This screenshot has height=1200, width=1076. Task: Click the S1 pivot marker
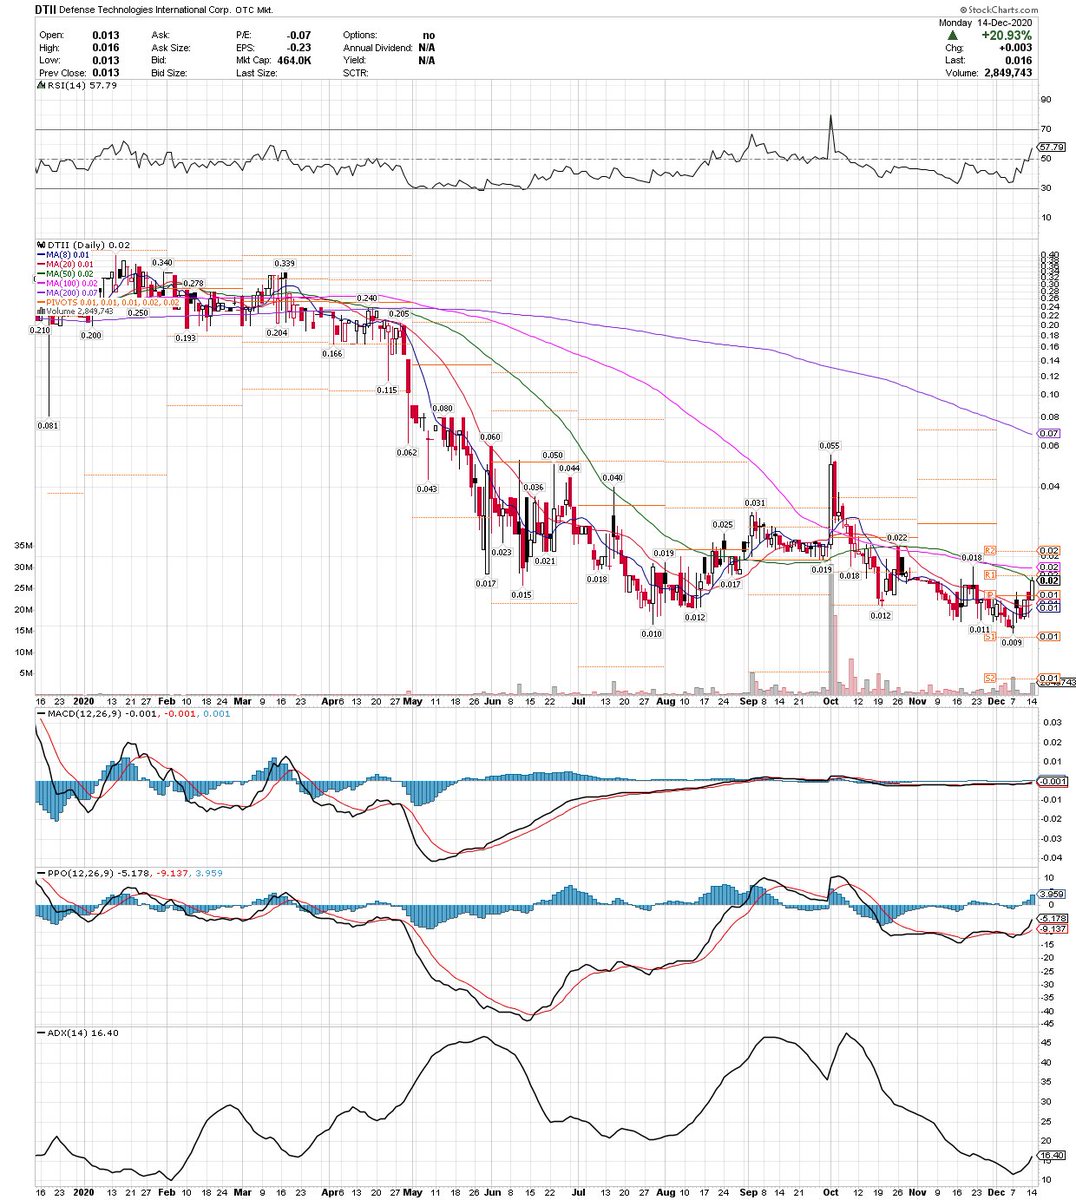click(x=991, y=636)
